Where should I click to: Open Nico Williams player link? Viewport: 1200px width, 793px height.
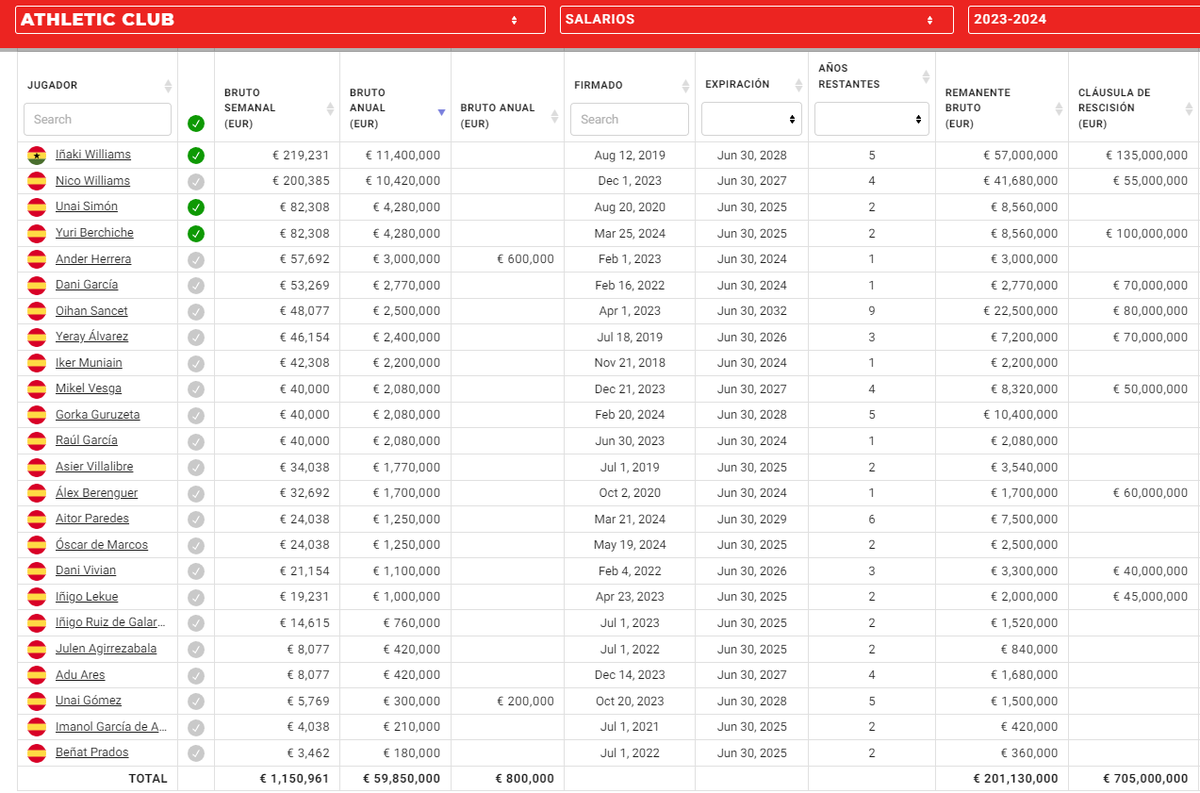pos(93,181)
